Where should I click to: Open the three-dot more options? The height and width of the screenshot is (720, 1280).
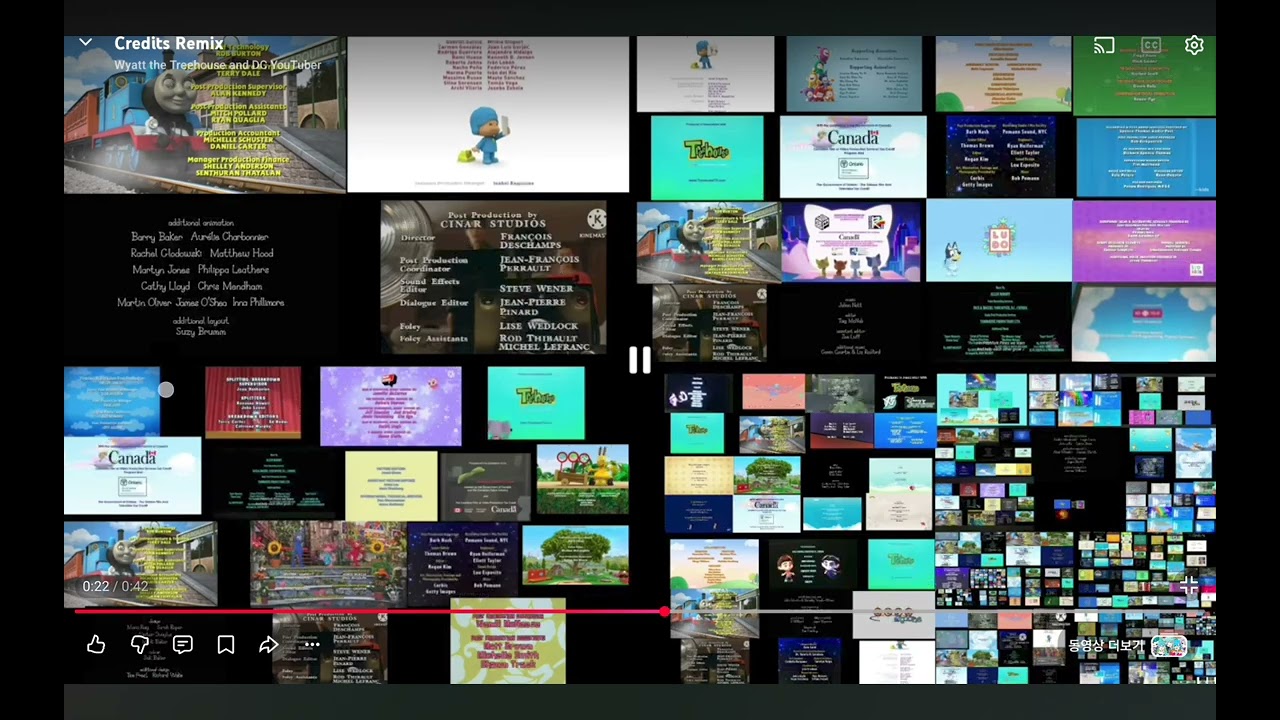click(x=311, y=645)
